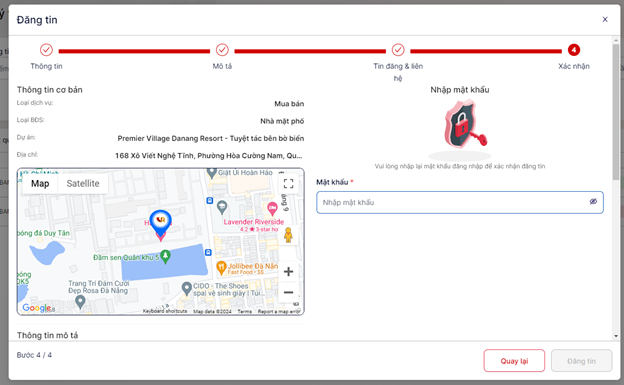Select the Street View pegman icon

[x=288, y=235]
